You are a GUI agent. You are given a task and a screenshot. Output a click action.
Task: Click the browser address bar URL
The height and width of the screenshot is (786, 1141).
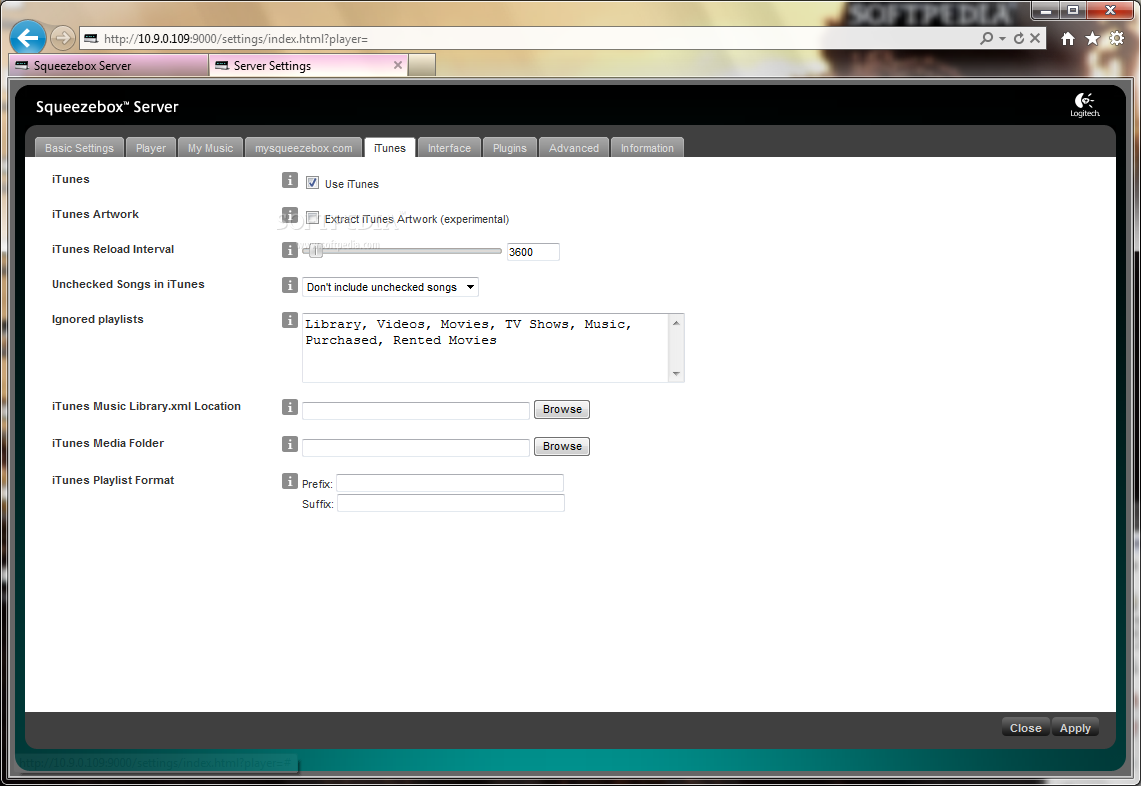click(236, 39)
